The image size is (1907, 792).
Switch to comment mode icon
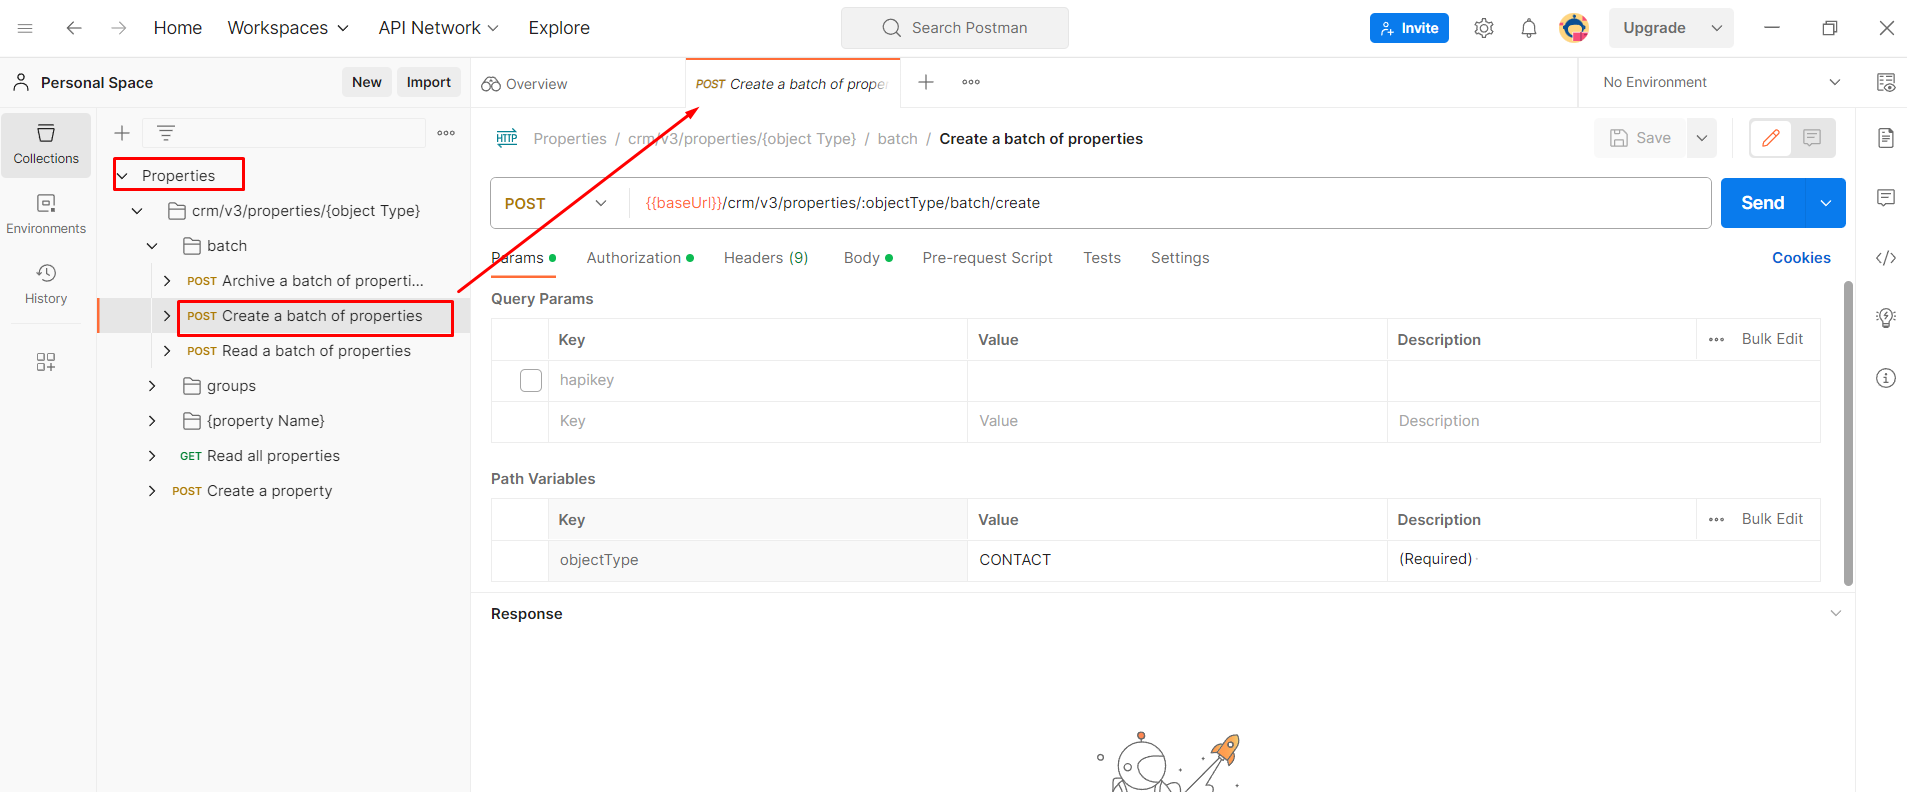tap(1812, 138)
